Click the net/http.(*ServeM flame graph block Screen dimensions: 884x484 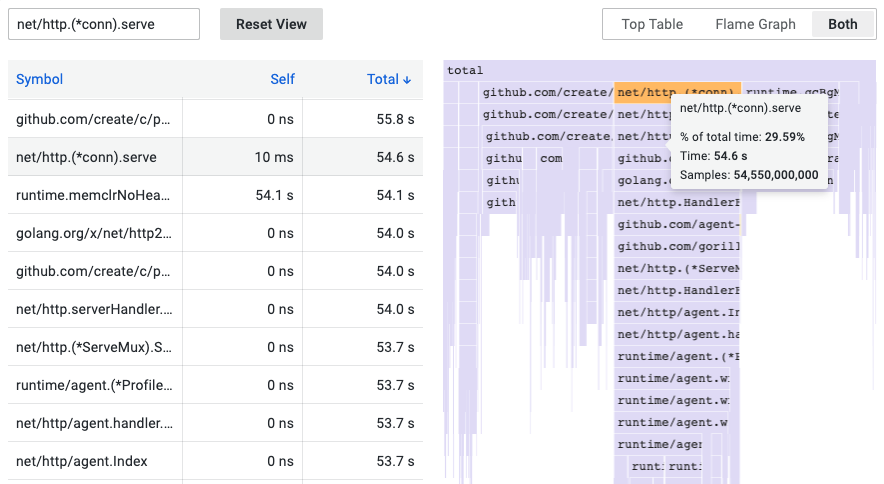point(677,269)
